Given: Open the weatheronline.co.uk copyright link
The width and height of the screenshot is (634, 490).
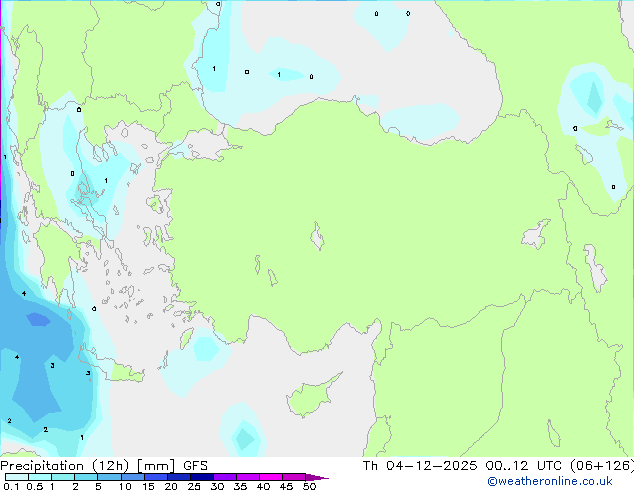Looking at the screenshot, I should (550, 481).
